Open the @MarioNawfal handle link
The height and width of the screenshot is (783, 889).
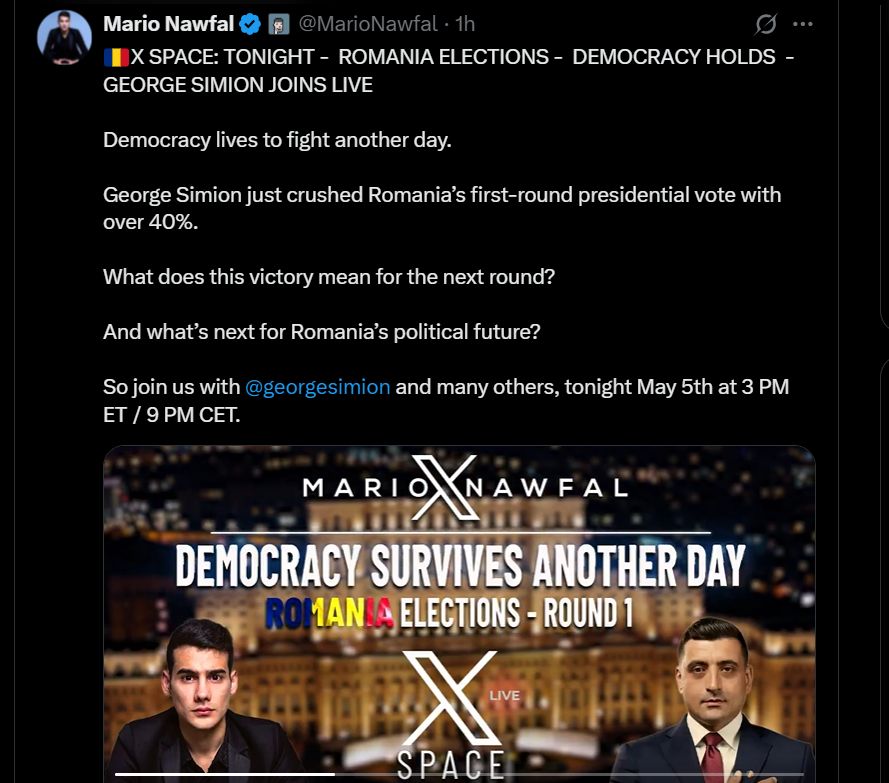[368, 24]
